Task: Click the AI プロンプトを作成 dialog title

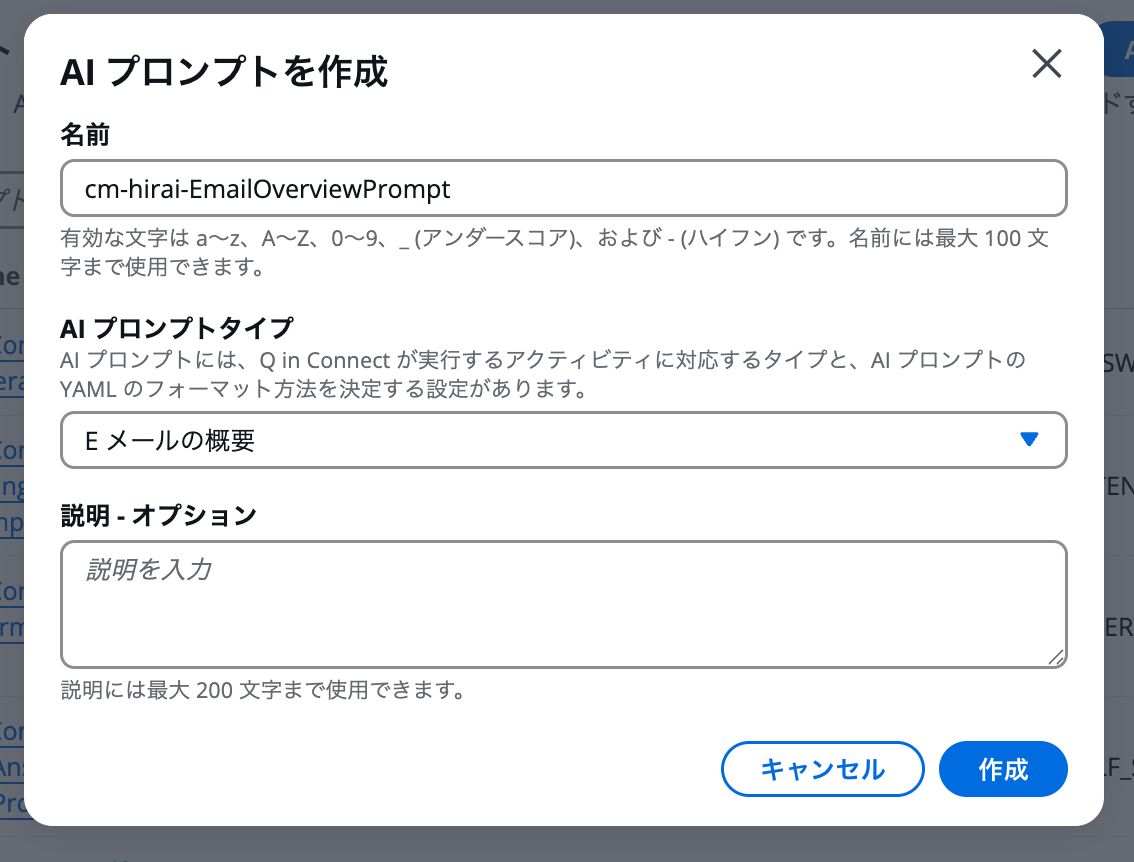Action: (224, 72)
